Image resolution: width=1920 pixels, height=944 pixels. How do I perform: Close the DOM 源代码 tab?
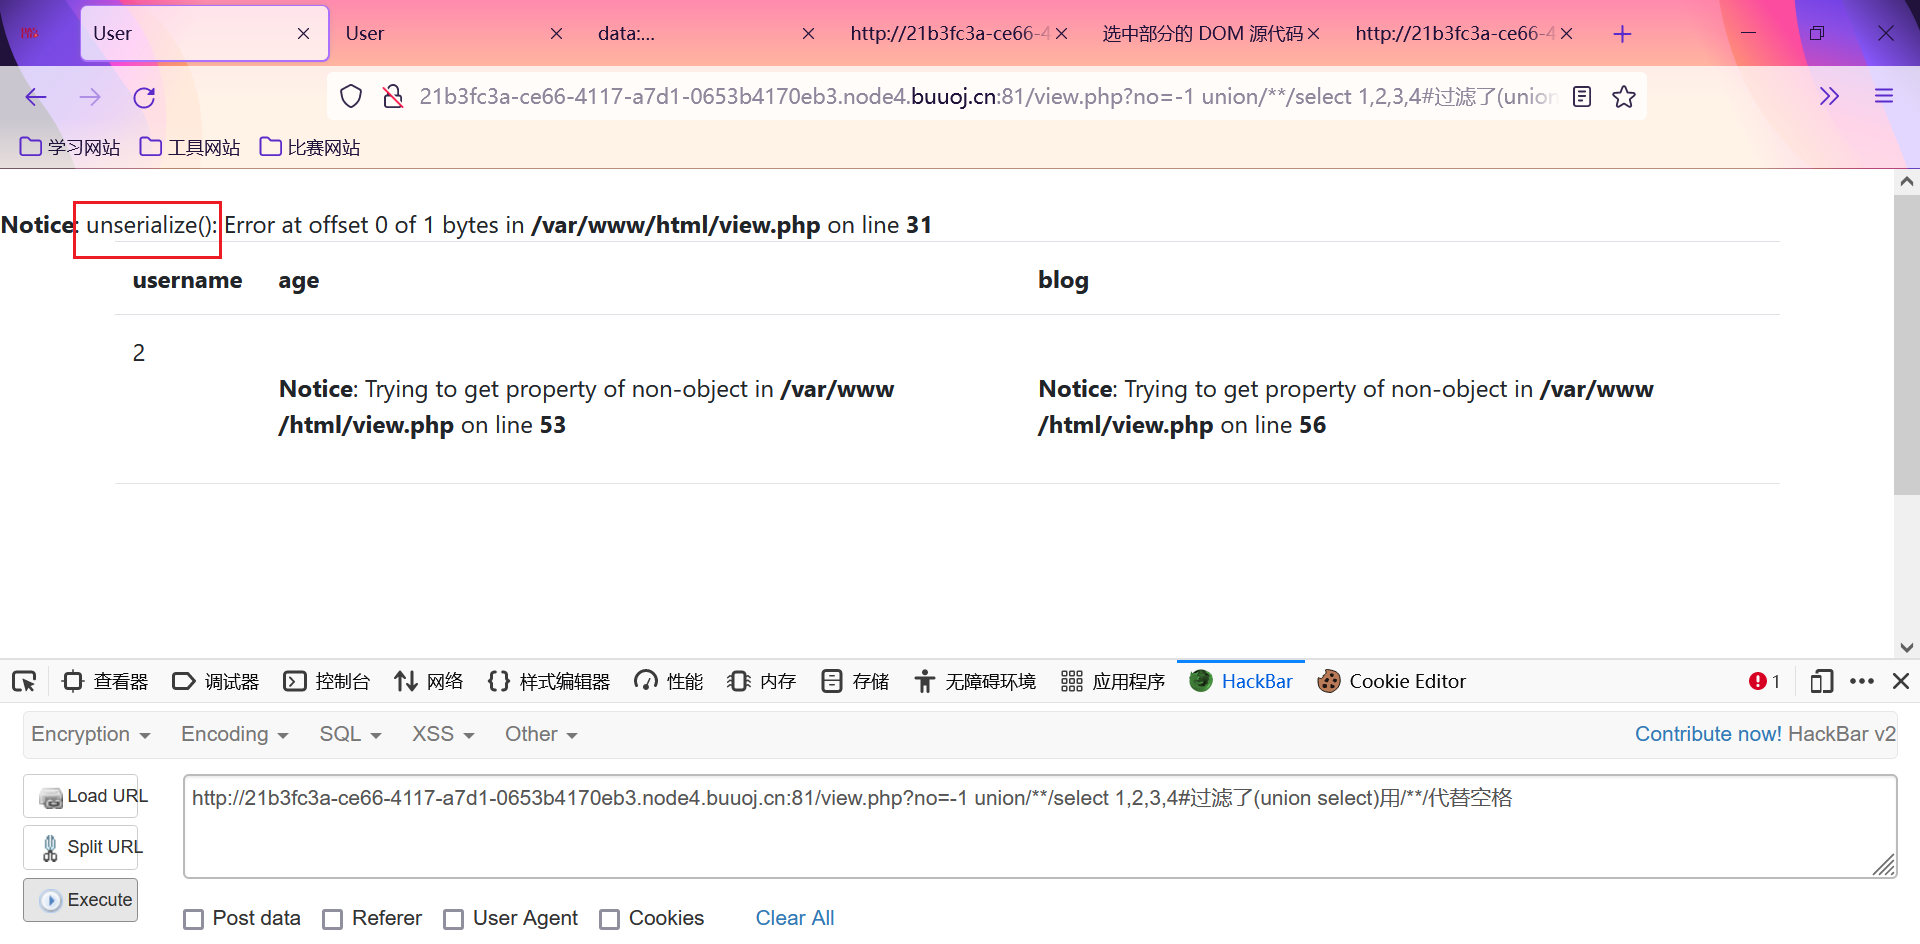pos(1313,34)
